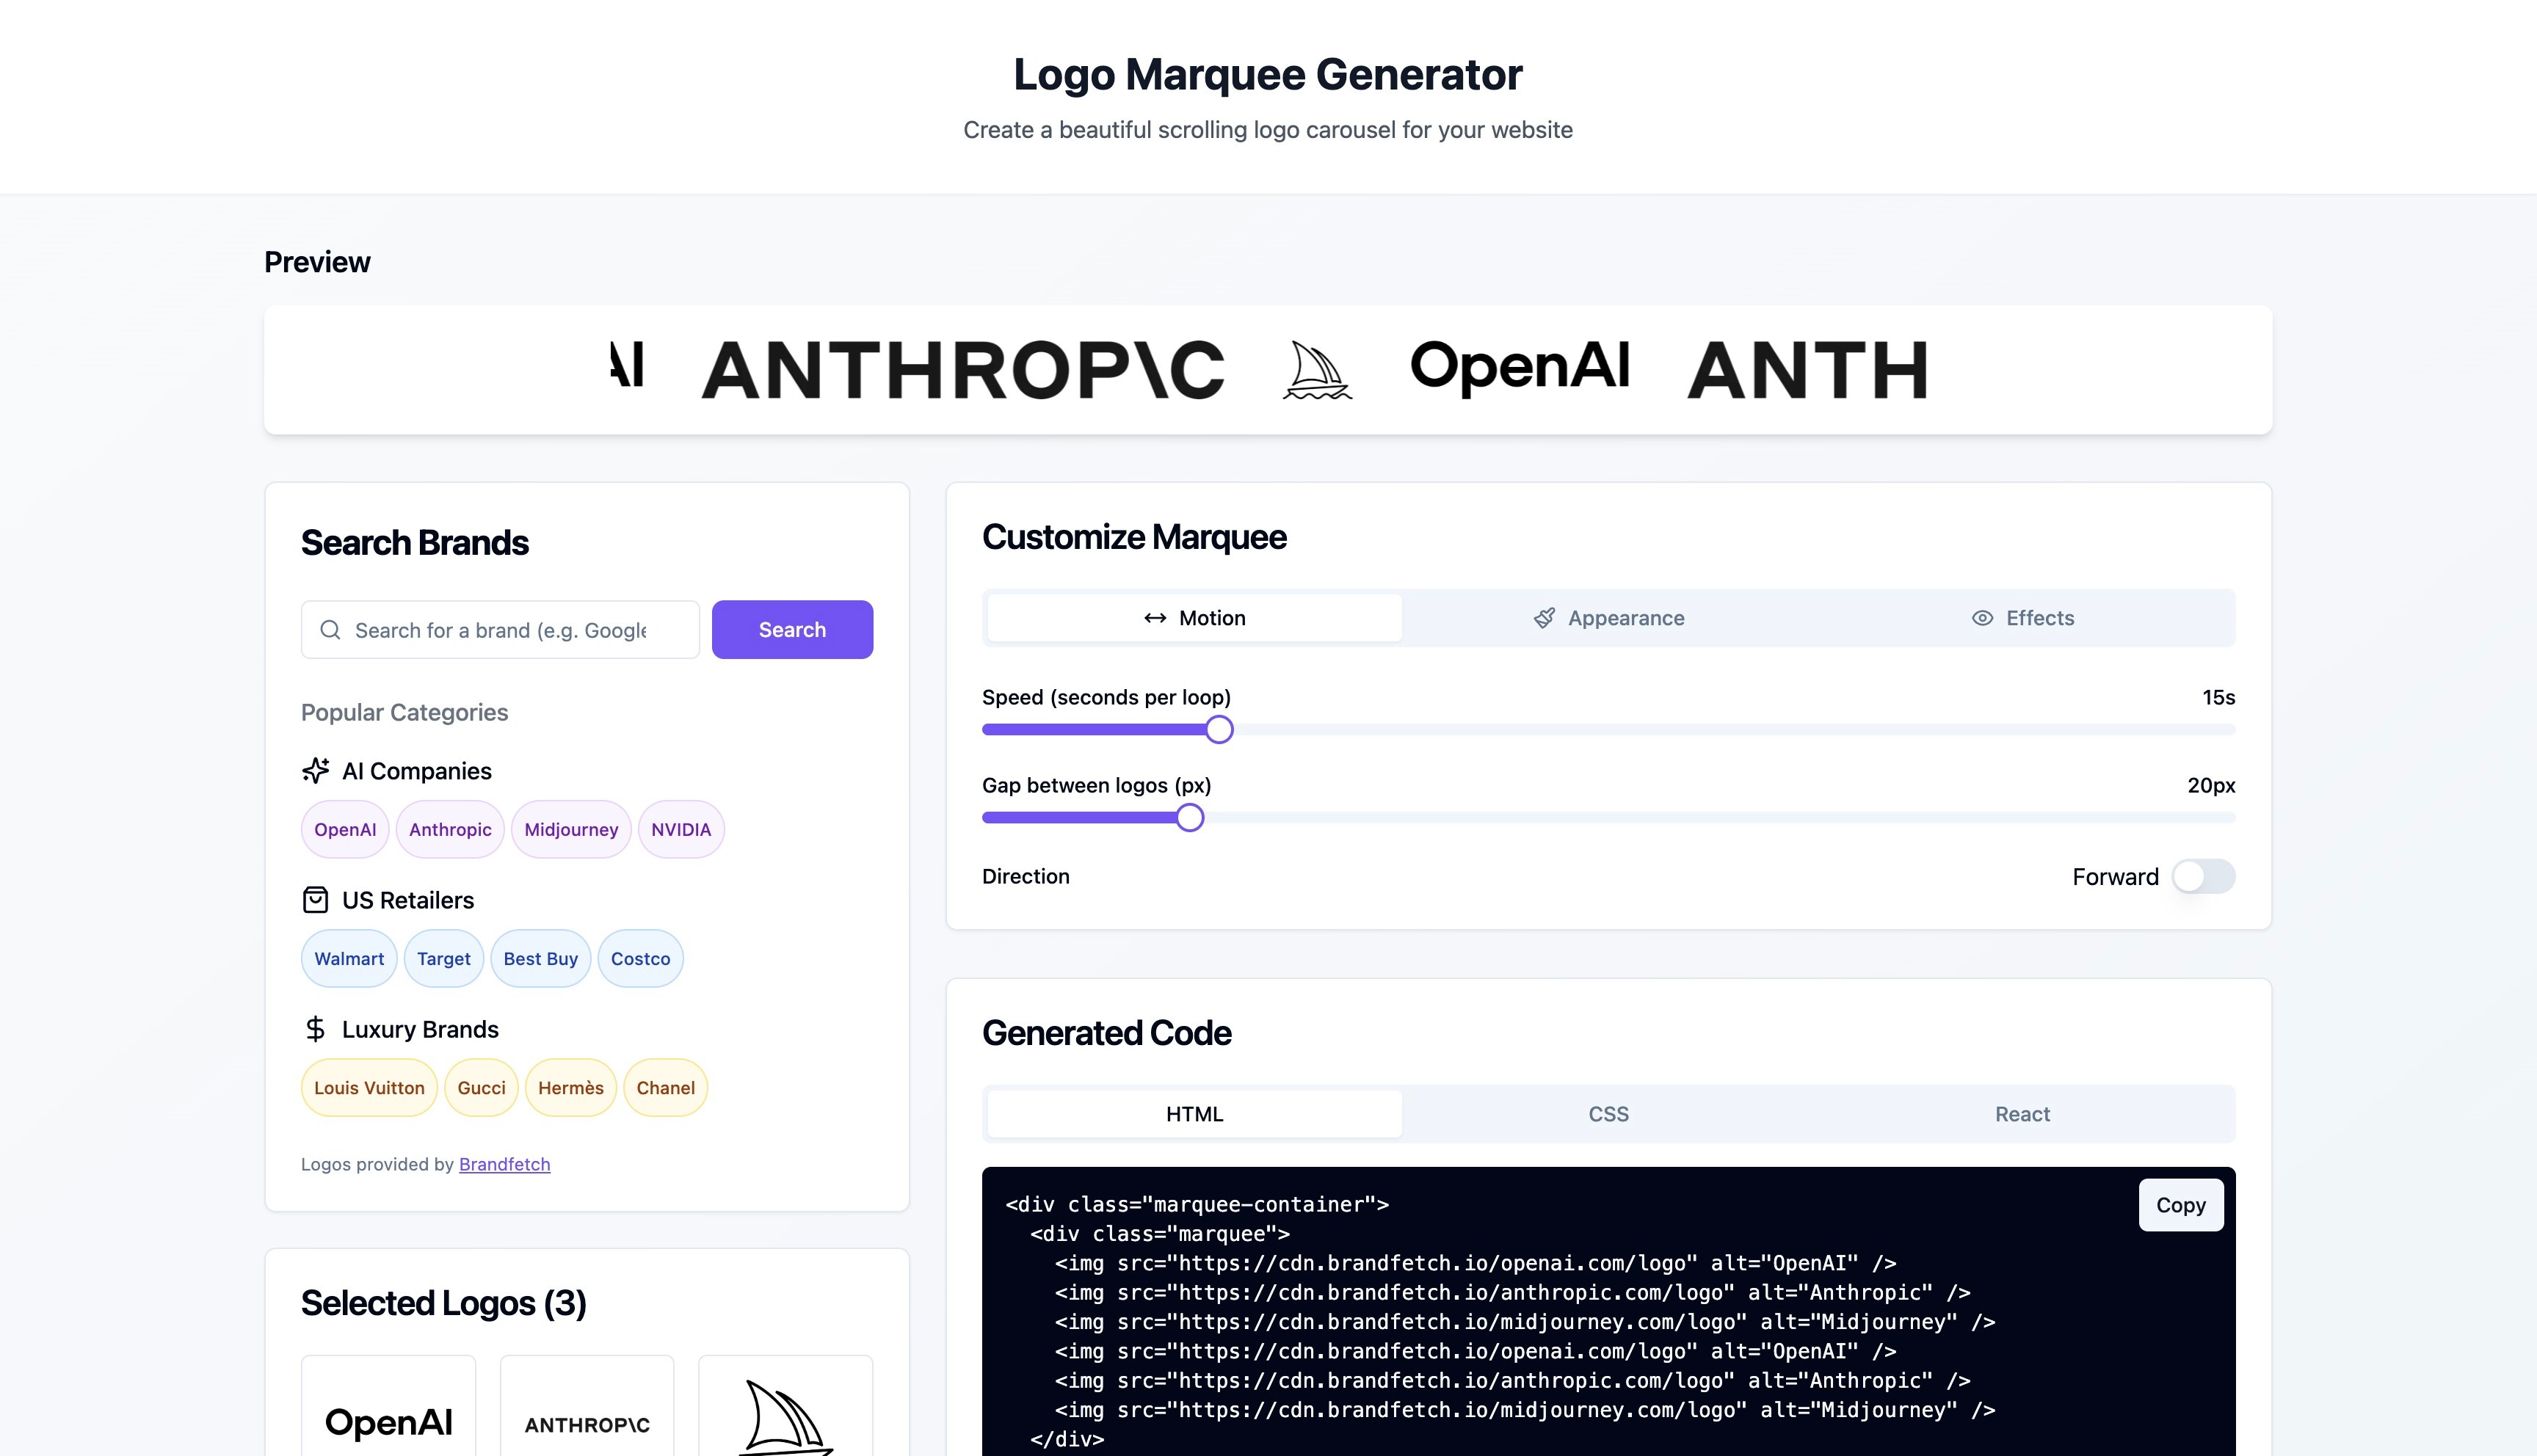The width and height of the screenshot is (2537, 1456).
Task: Click the Motion tab arrows icon
Action: click(1155, 618)
